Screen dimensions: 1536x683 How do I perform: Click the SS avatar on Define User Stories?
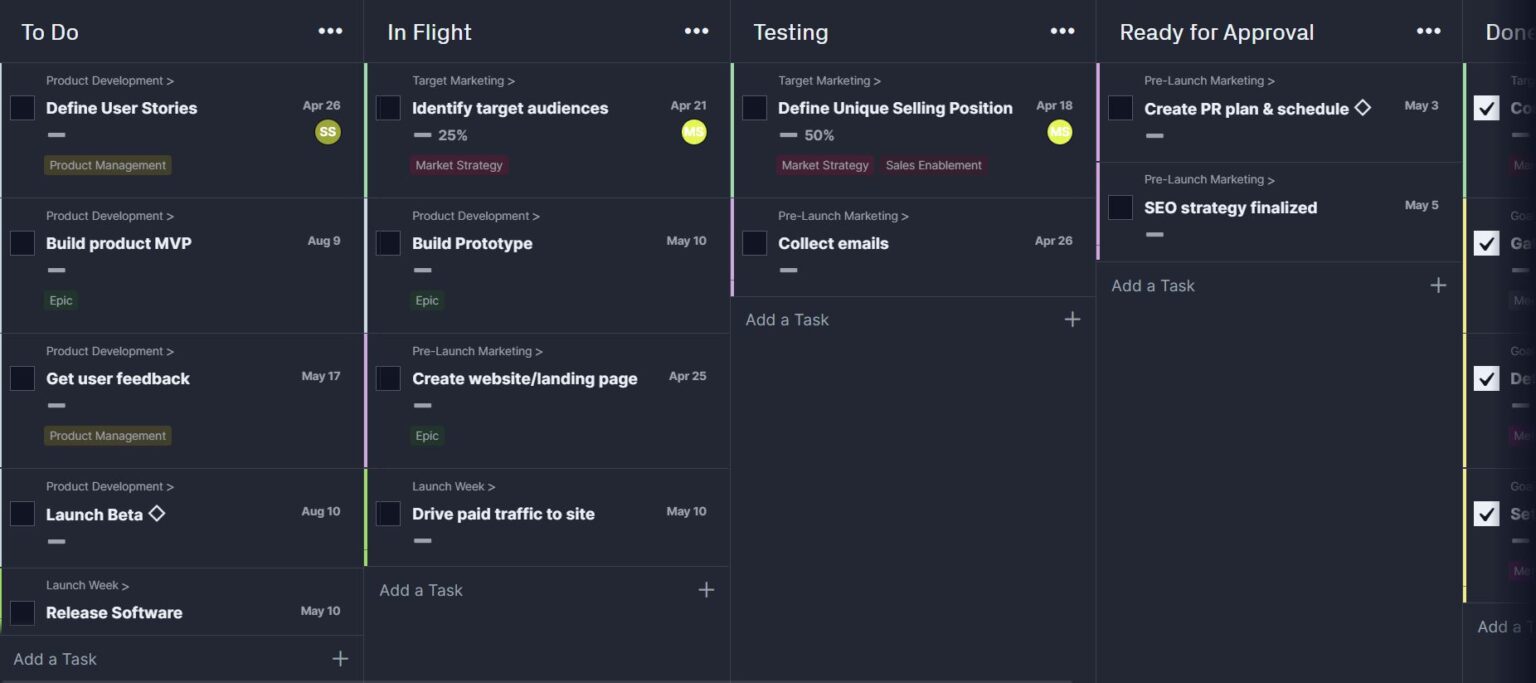327,131
